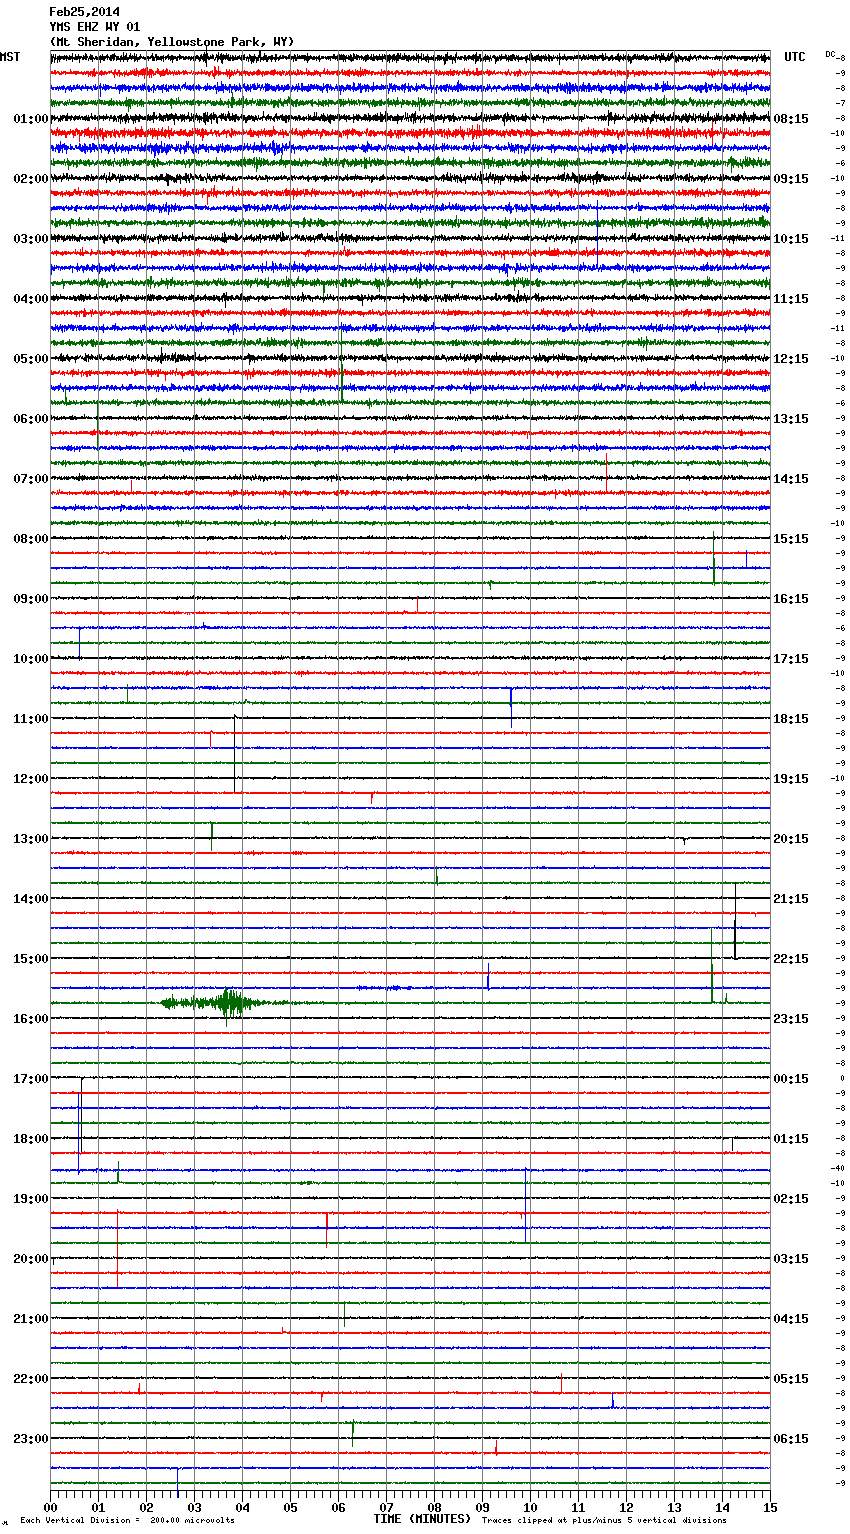Select the YMS EHZ WY 01 station label
The height and width of the screenshot is (1534, 850).
coord(94,27)
